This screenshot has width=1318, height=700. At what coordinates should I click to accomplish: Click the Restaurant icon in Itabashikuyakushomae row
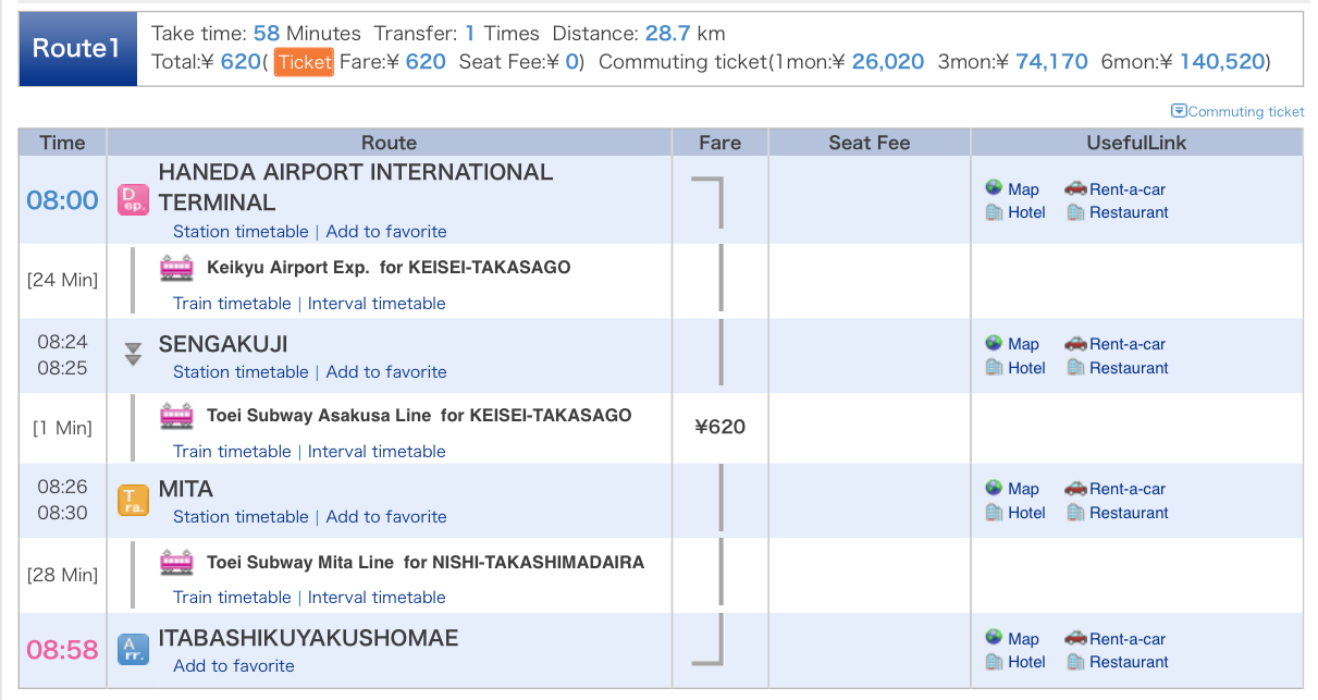point(1075,661)
